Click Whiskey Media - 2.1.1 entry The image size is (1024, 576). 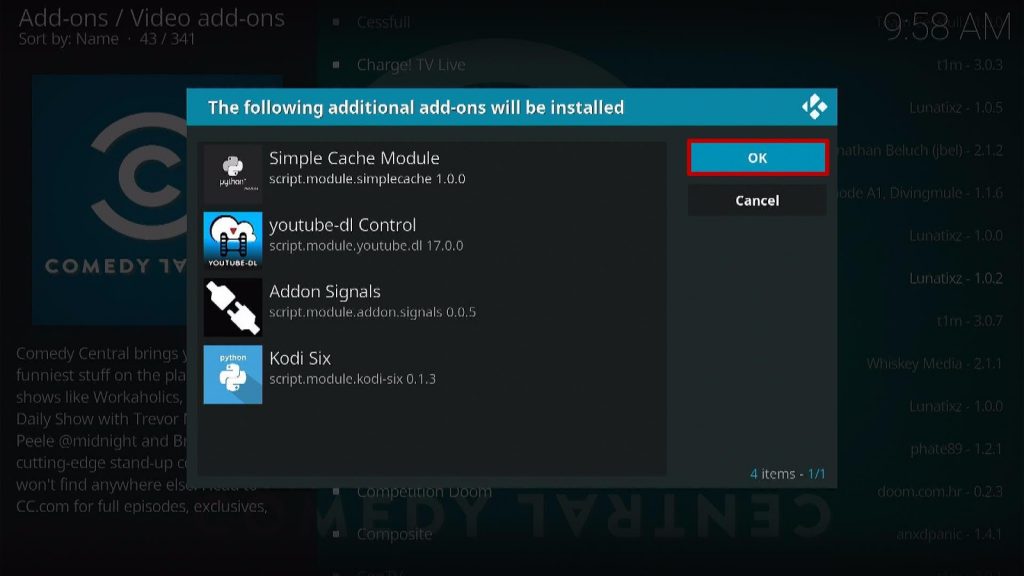coord(934,364)
